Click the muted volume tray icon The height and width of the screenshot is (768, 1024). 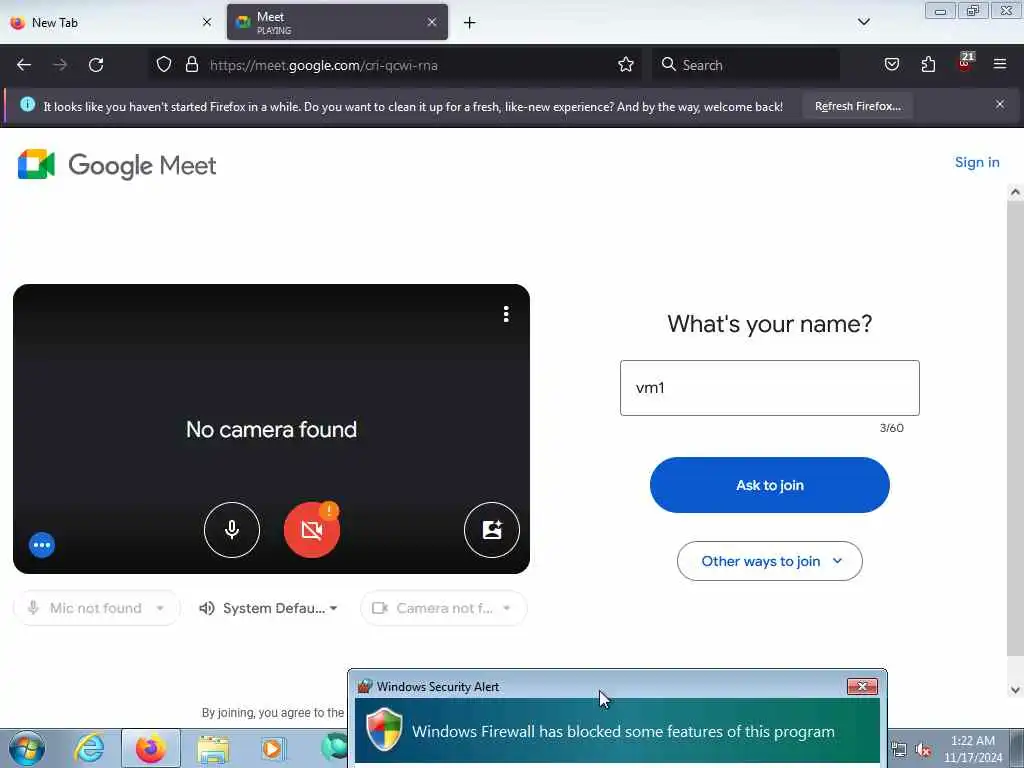923,750
